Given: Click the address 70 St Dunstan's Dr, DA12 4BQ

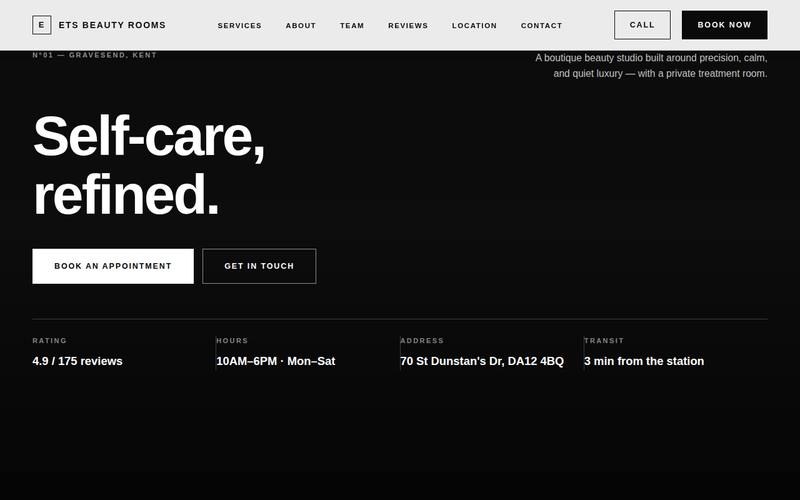Looking at the screenshot, I should 482,361.
